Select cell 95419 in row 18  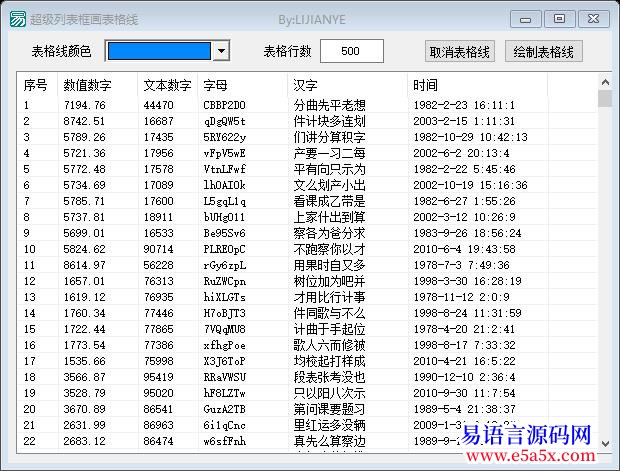(159, 377)
